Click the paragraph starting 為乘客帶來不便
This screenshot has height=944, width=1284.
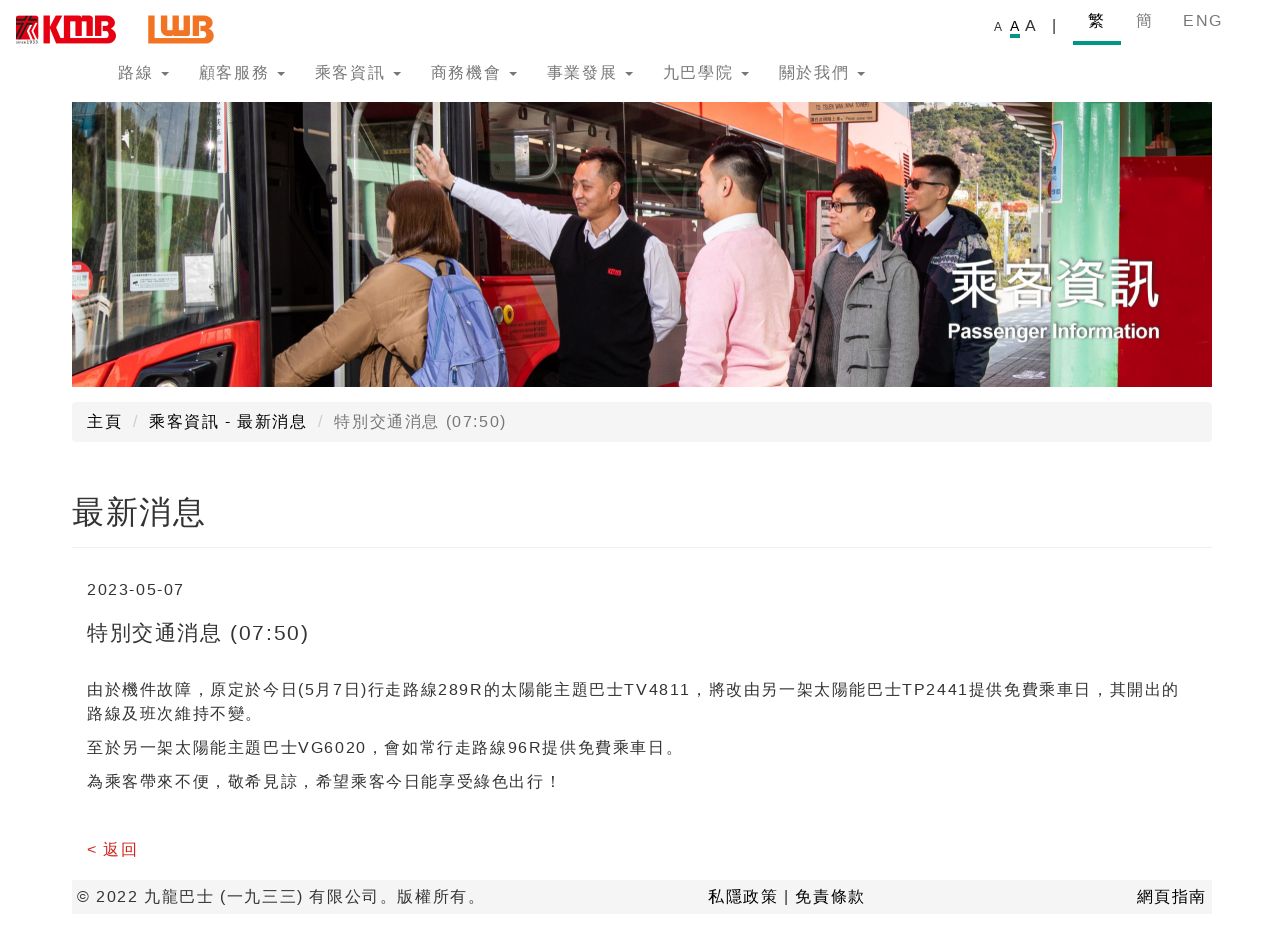pos(324,782)
